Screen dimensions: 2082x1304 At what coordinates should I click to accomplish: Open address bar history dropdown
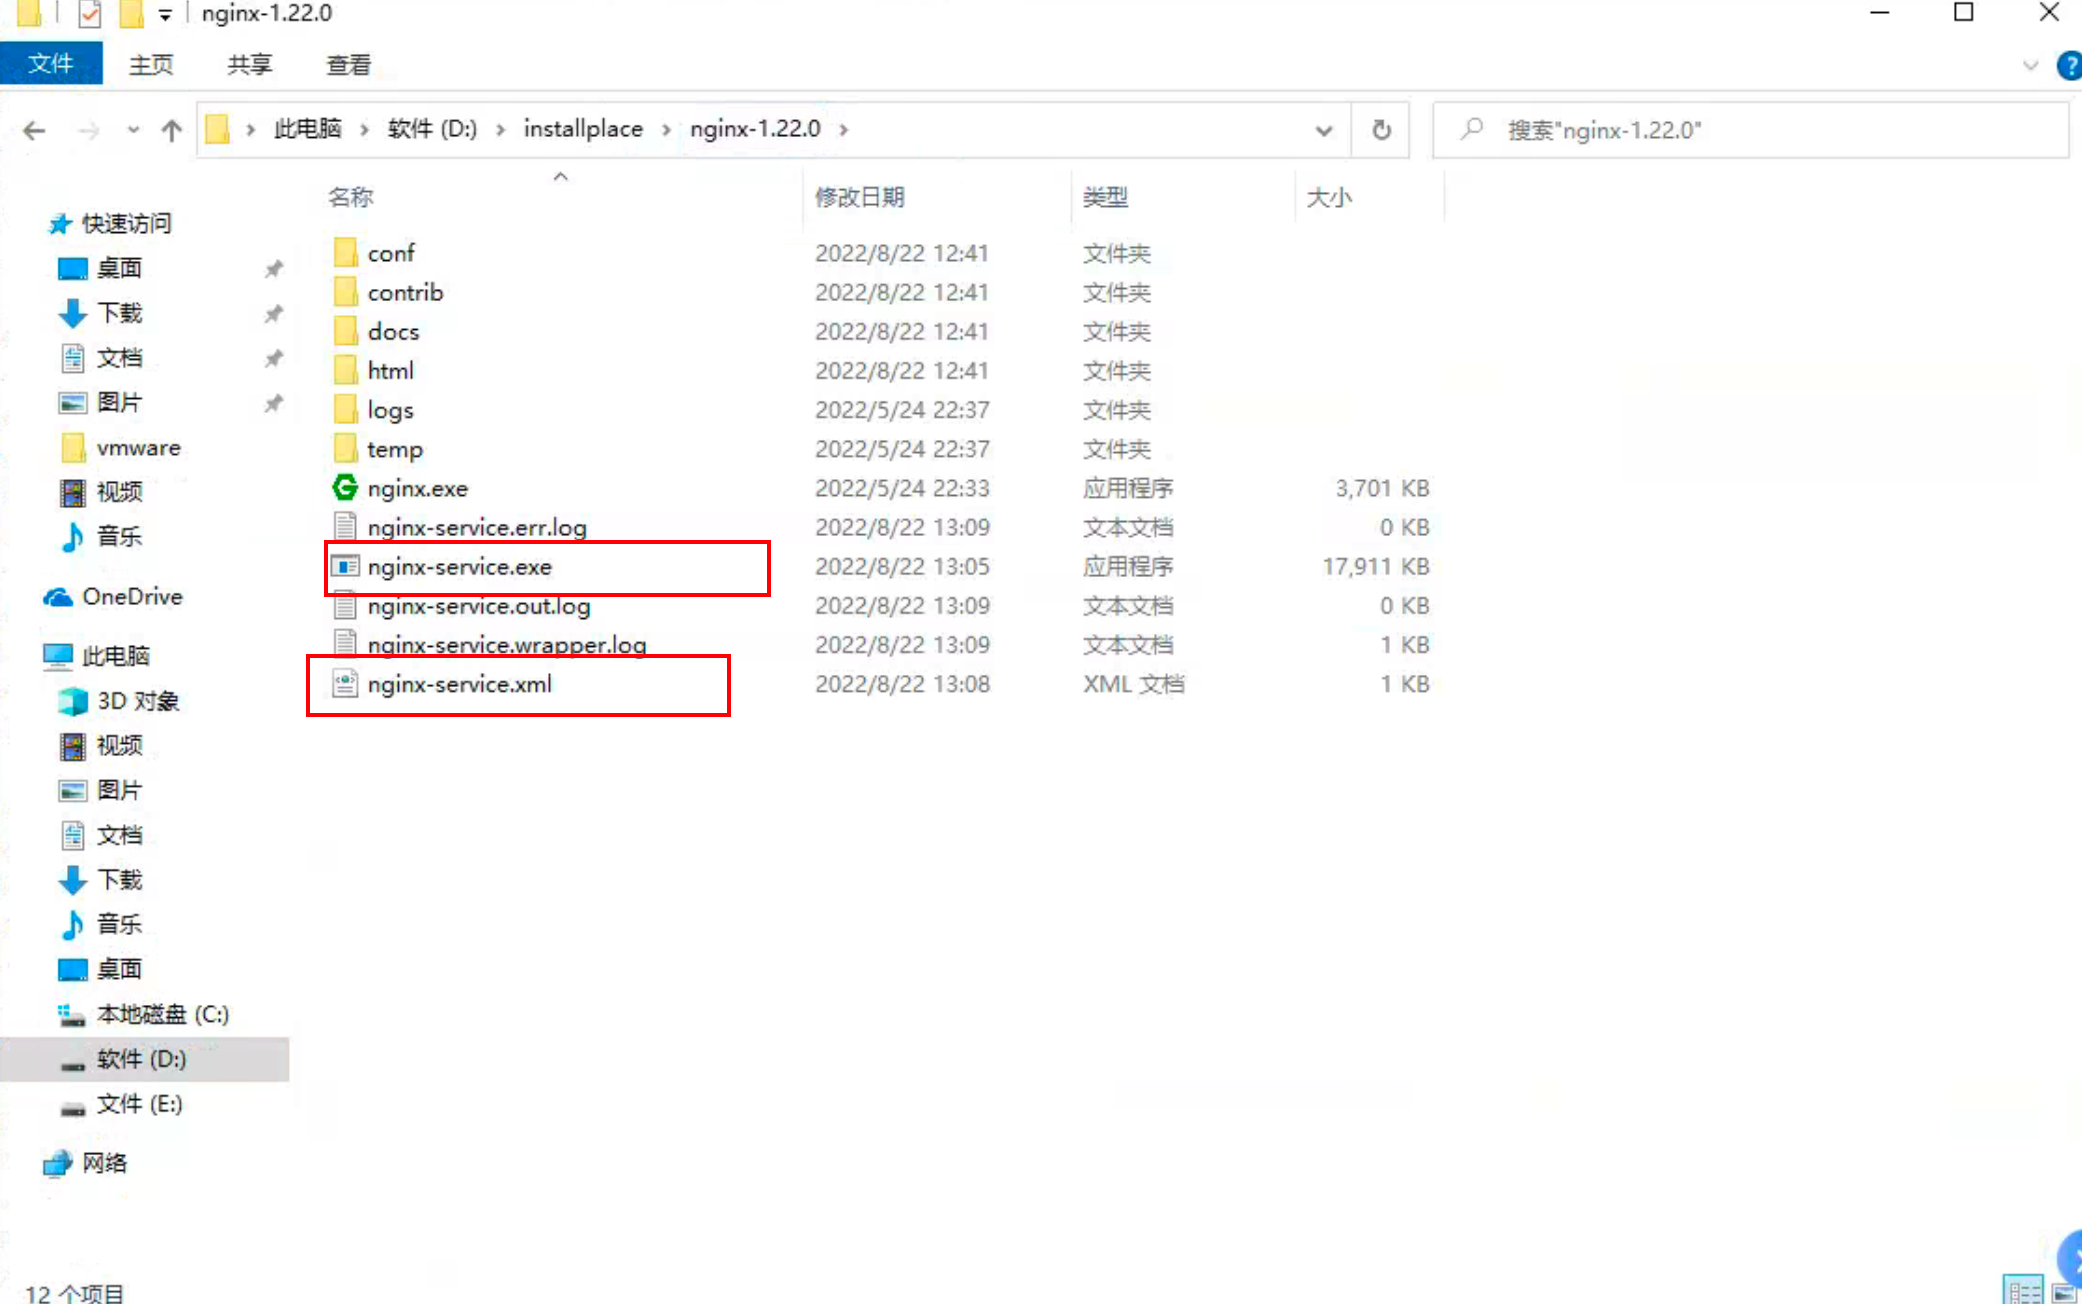point(1324,130)
